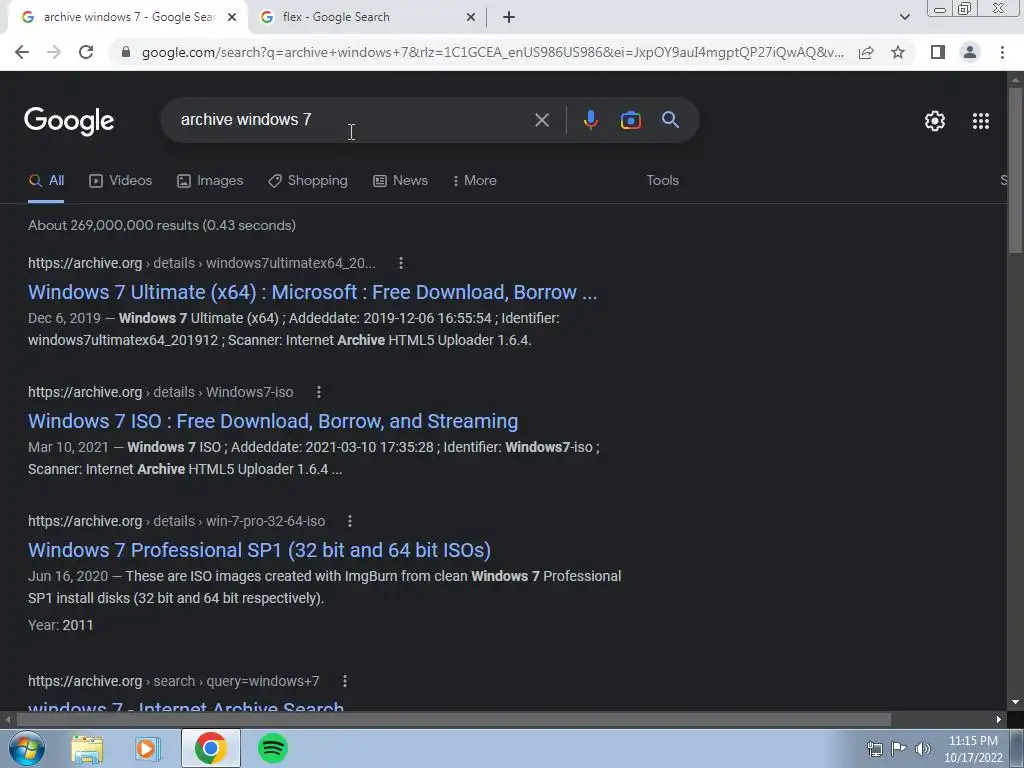Image resolution: width=1024 pixels, height=768 pixels.
Task: Search by image with camera icon
Action: 630,120
